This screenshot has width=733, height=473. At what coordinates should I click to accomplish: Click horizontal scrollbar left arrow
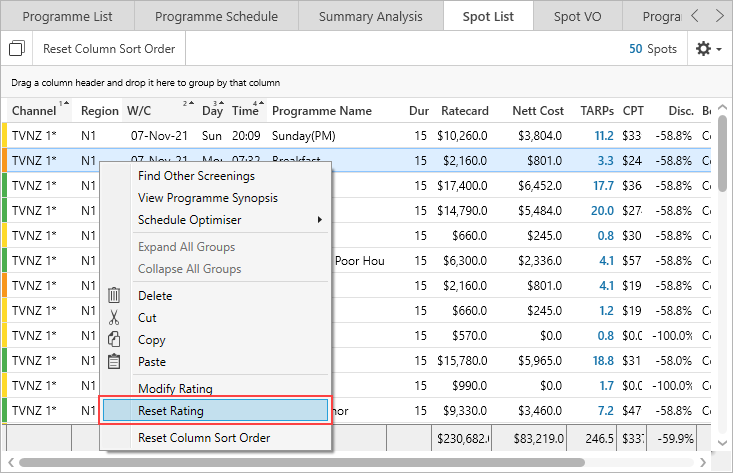[x=11, y=462]
